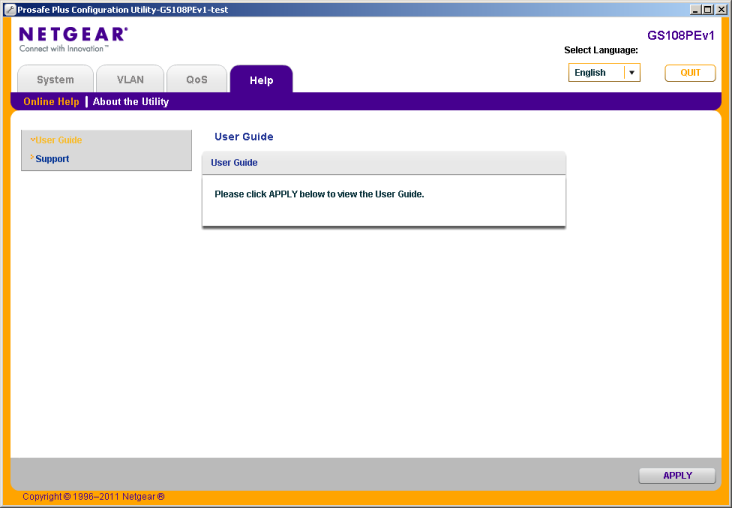Click the QUIT button

[x=690, y=73]
